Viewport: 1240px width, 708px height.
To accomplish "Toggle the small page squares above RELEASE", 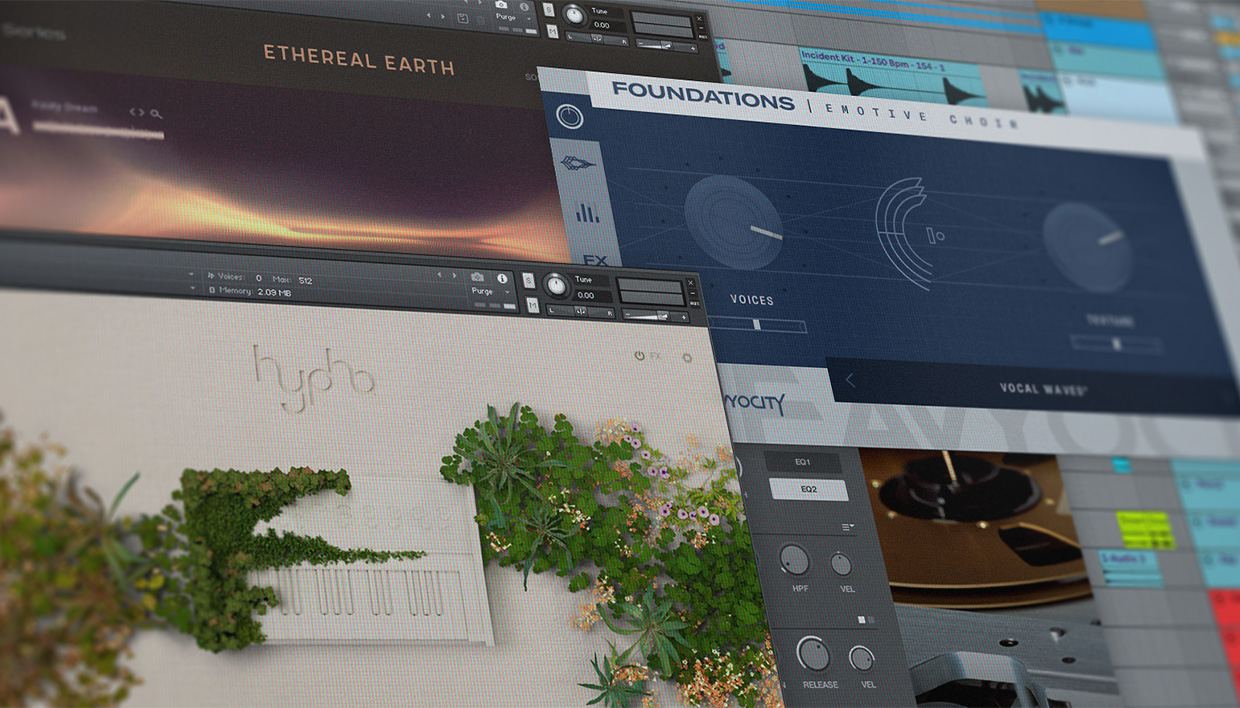I will coord(866,620).
